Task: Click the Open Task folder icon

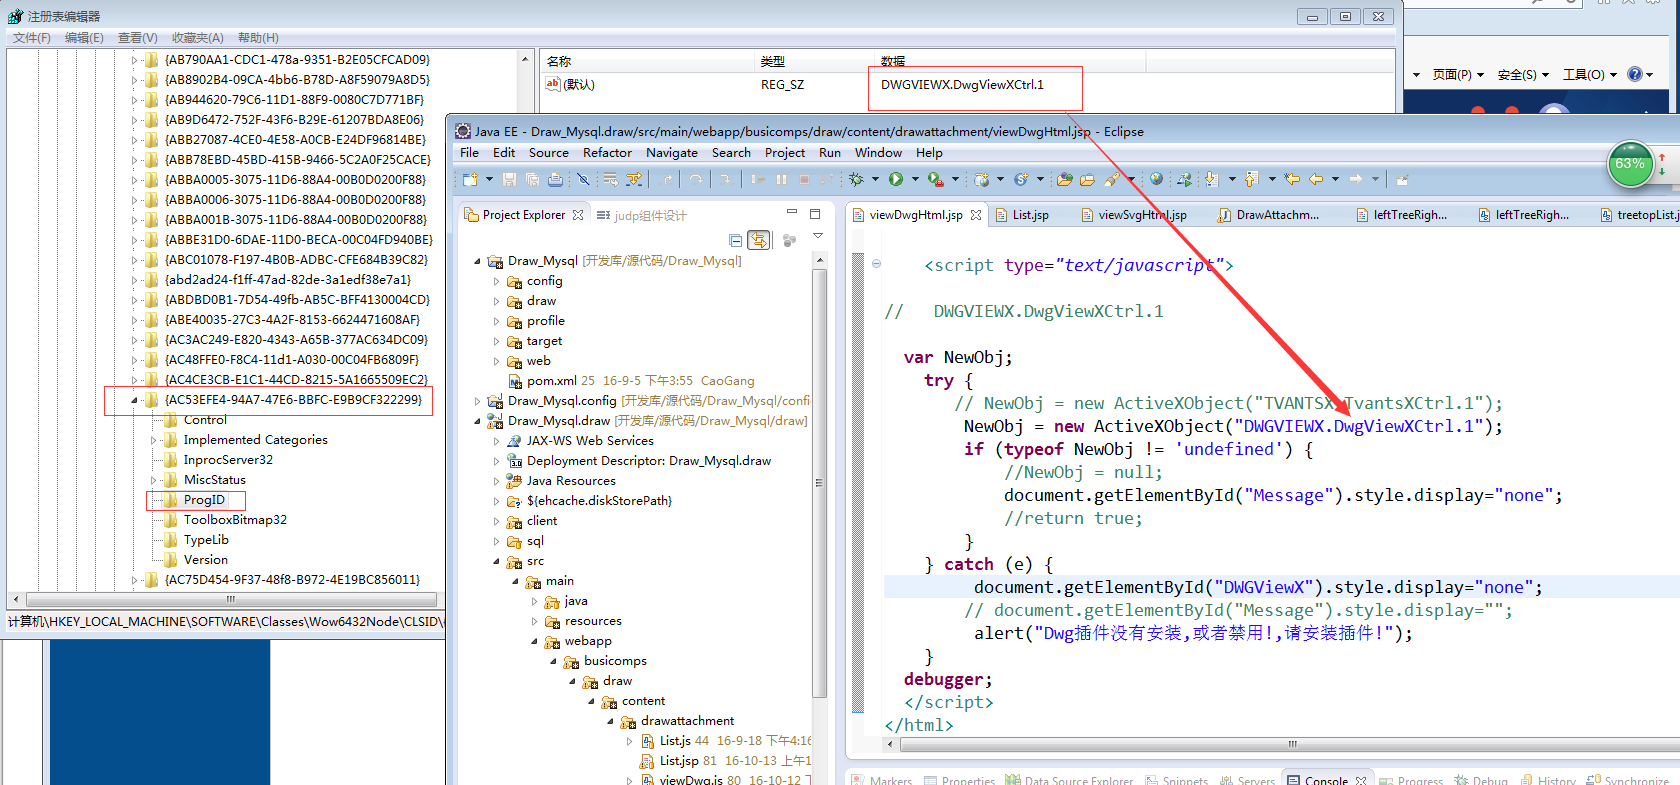Action: coord(1087,179)
